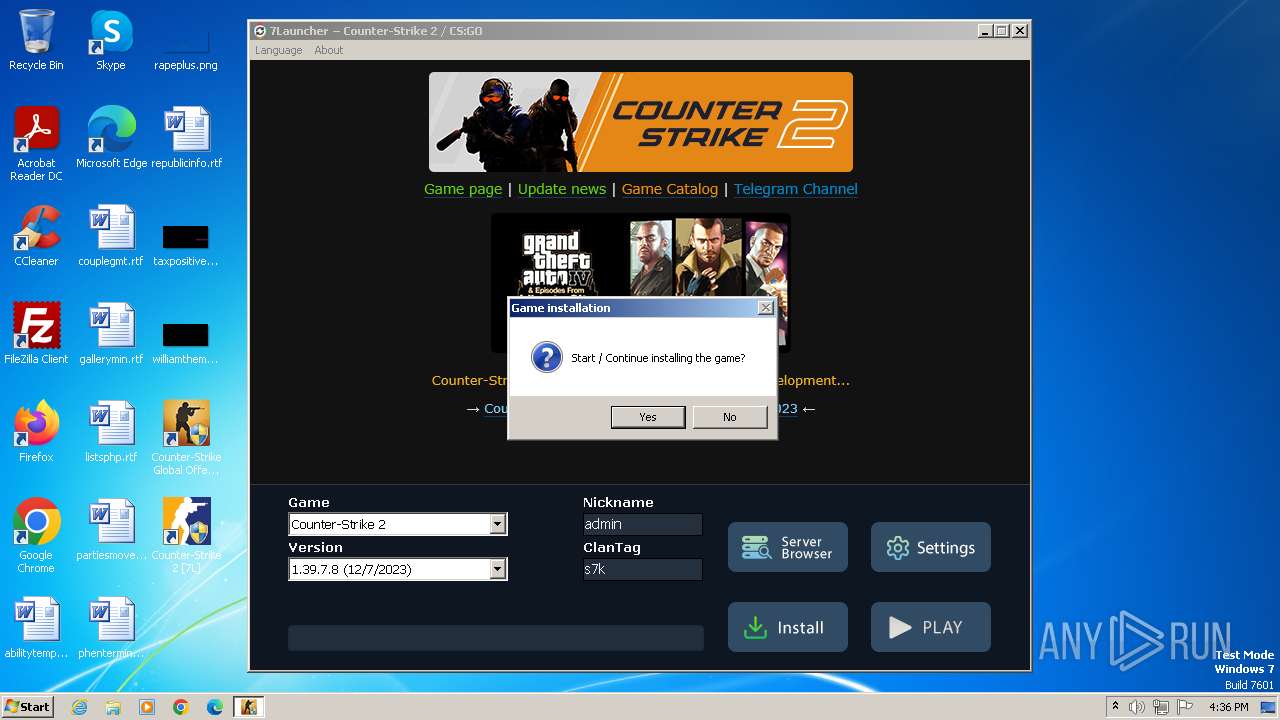Select the partiesmove document icon
Image resolution: width=1280 pixels, height=720 pixels.
[111, 530]
